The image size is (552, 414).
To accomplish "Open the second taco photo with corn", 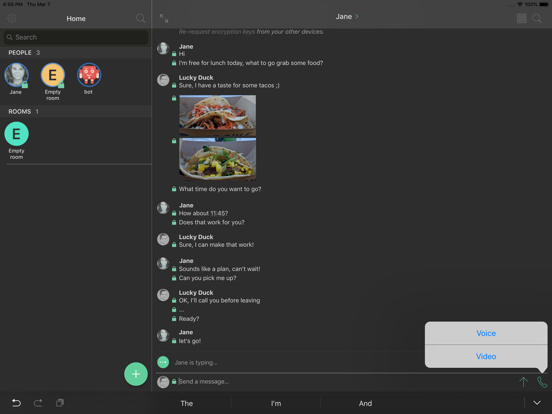I will tap(218, 159).
